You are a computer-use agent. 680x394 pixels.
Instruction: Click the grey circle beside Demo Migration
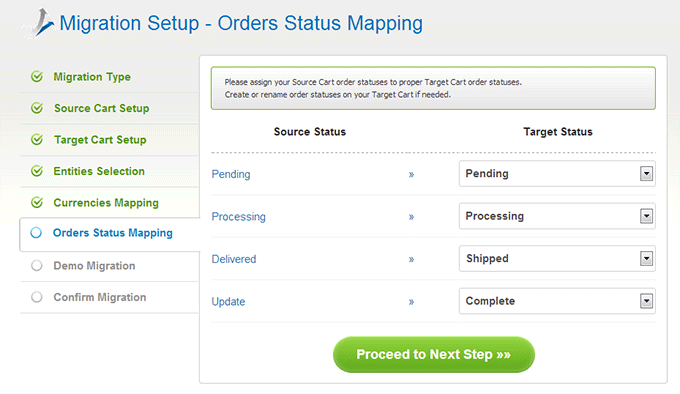pos(37,265)
